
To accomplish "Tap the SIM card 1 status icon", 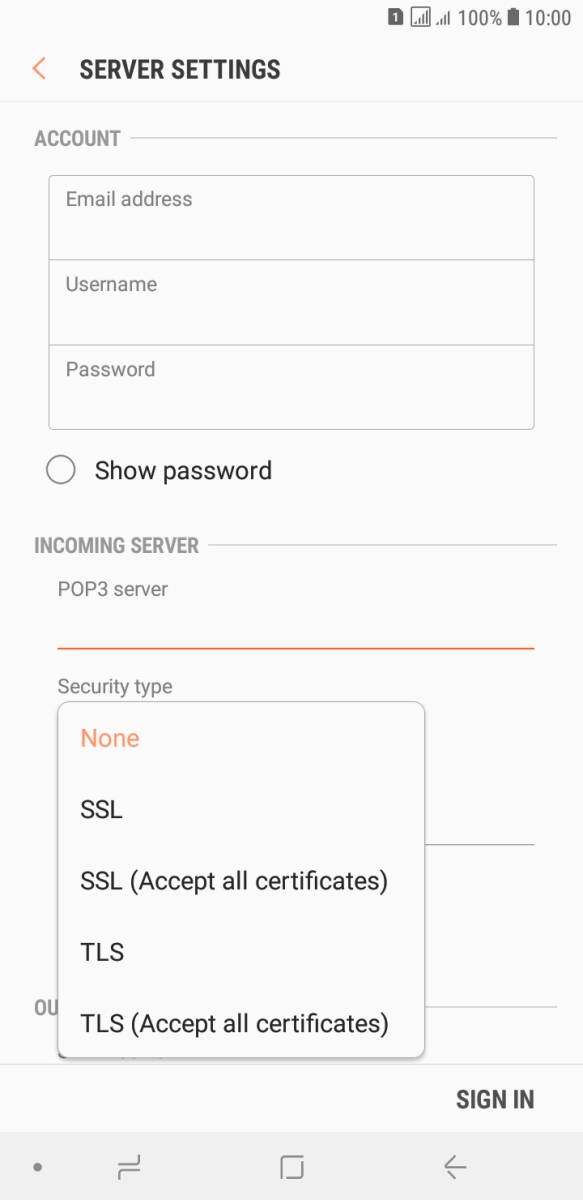I will [396, 17].
